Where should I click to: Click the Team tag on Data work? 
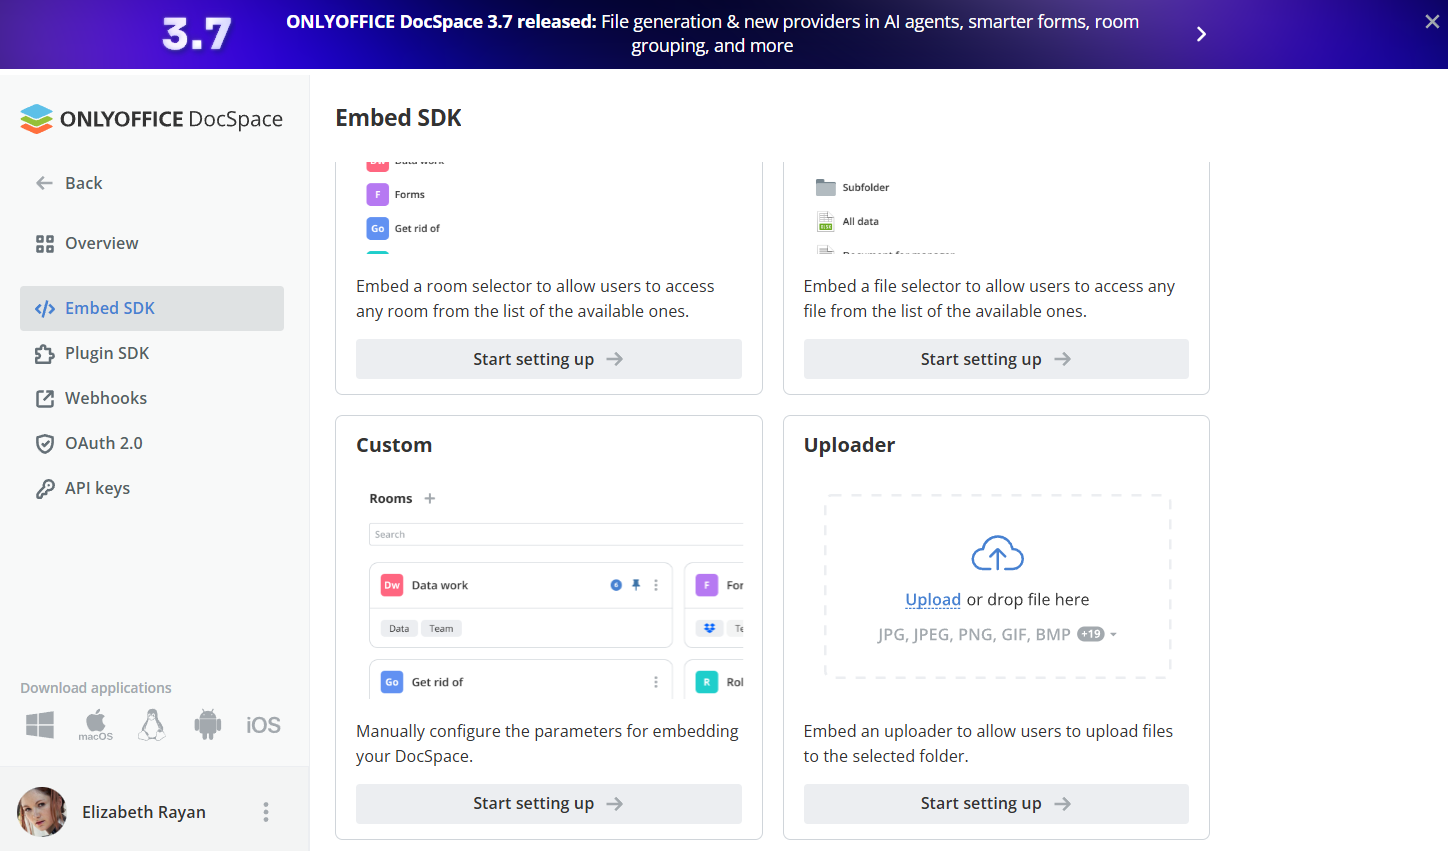[x=441, y=629]
